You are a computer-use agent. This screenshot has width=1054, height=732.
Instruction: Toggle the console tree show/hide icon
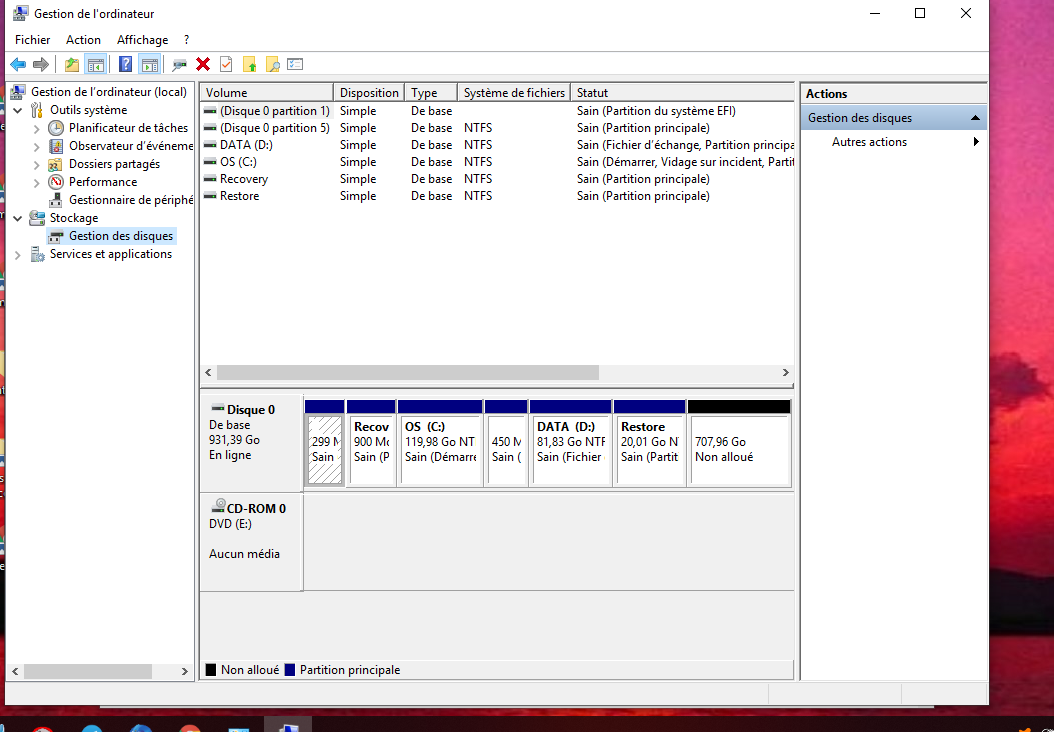95,65
